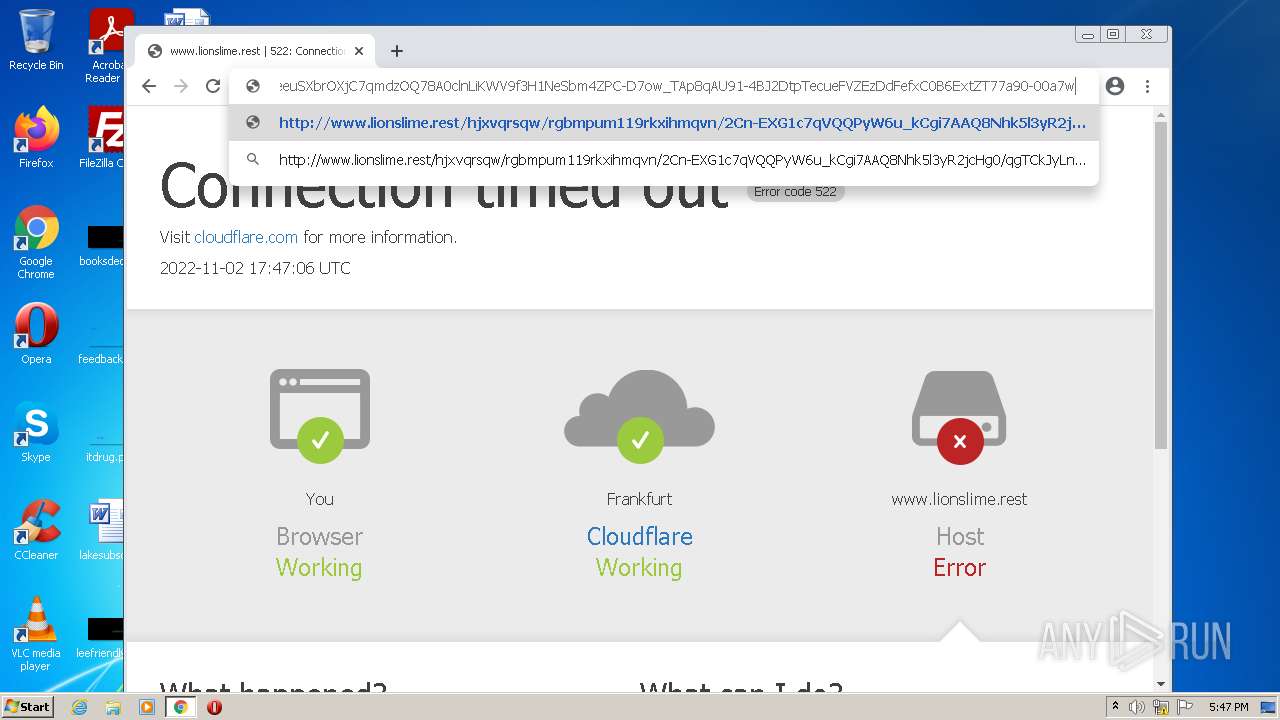Click the Chrome back arrow button
The height and width of the screenshot is (720, 1280).
(149, 86)
